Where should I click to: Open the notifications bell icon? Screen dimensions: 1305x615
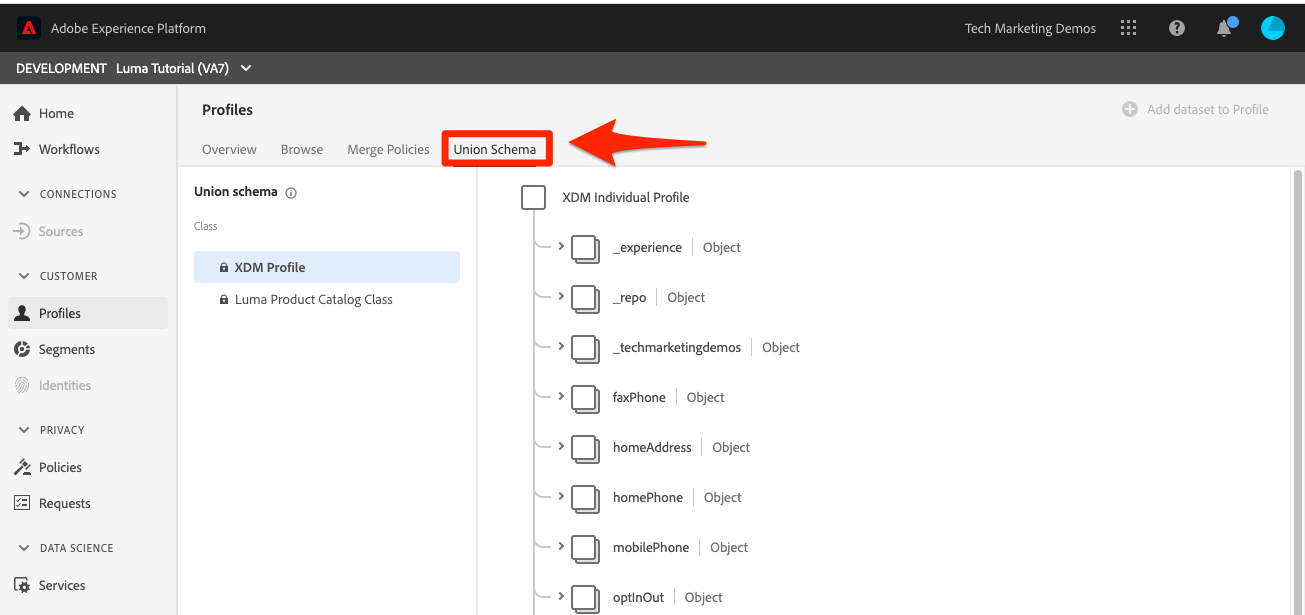(x=1224, y=28)
